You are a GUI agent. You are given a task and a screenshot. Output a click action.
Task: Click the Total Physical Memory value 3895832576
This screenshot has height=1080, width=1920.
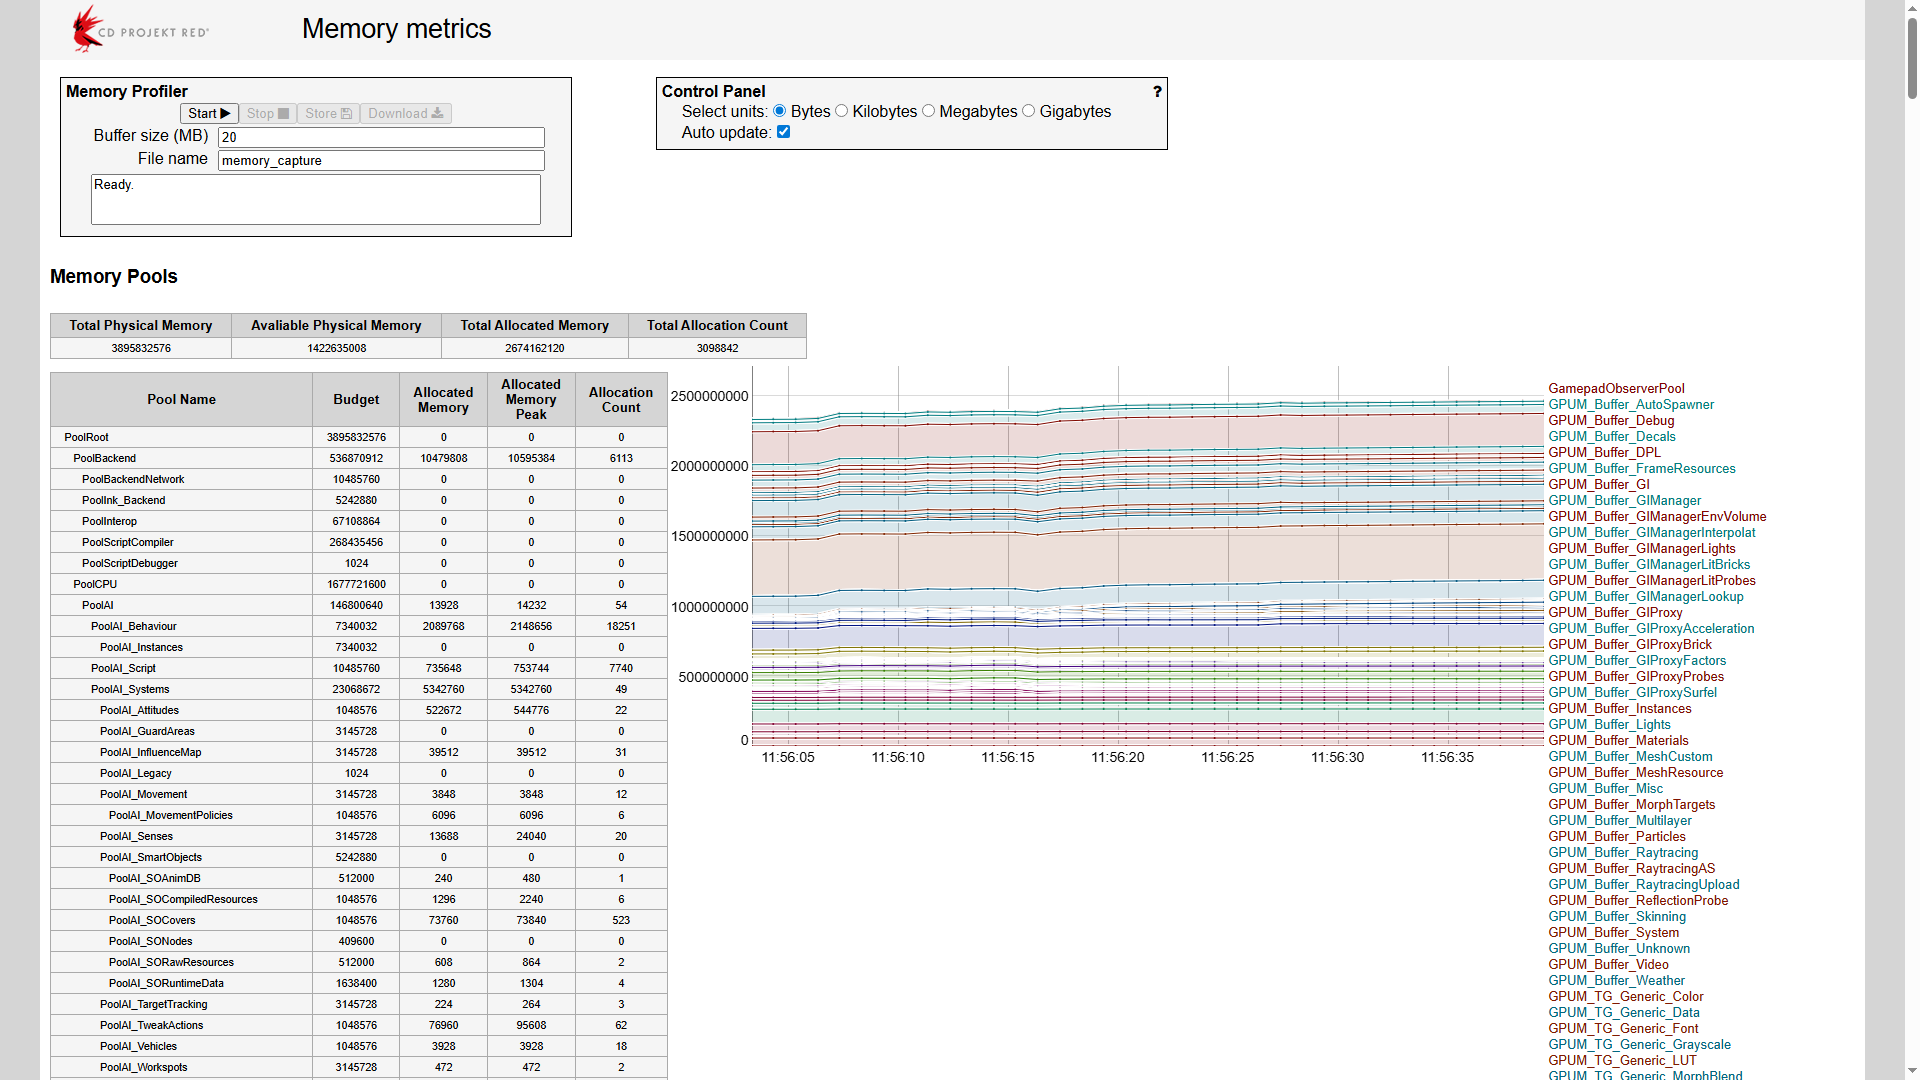pos(141,349)
